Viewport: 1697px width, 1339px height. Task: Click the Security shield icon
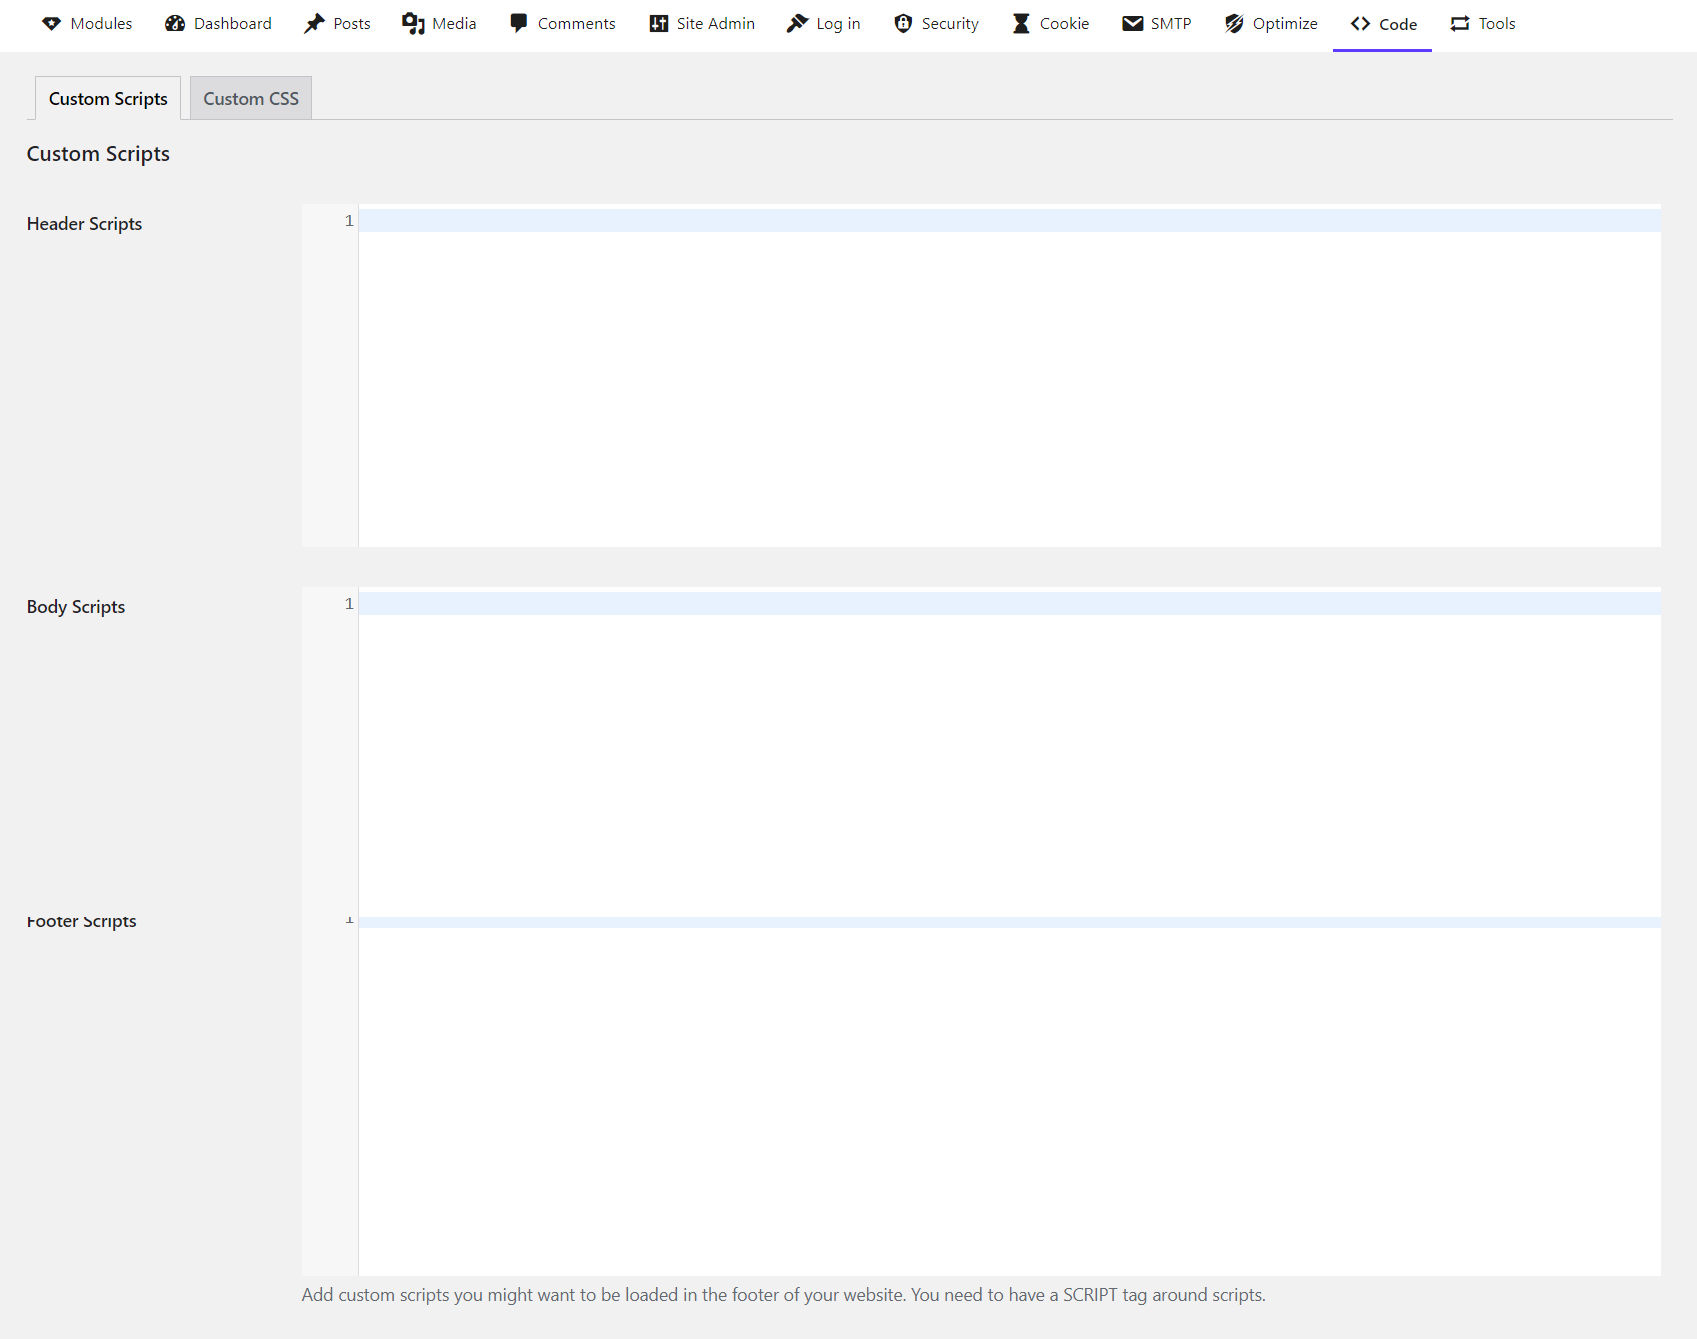pyautogui.click(x=903, y=24)
